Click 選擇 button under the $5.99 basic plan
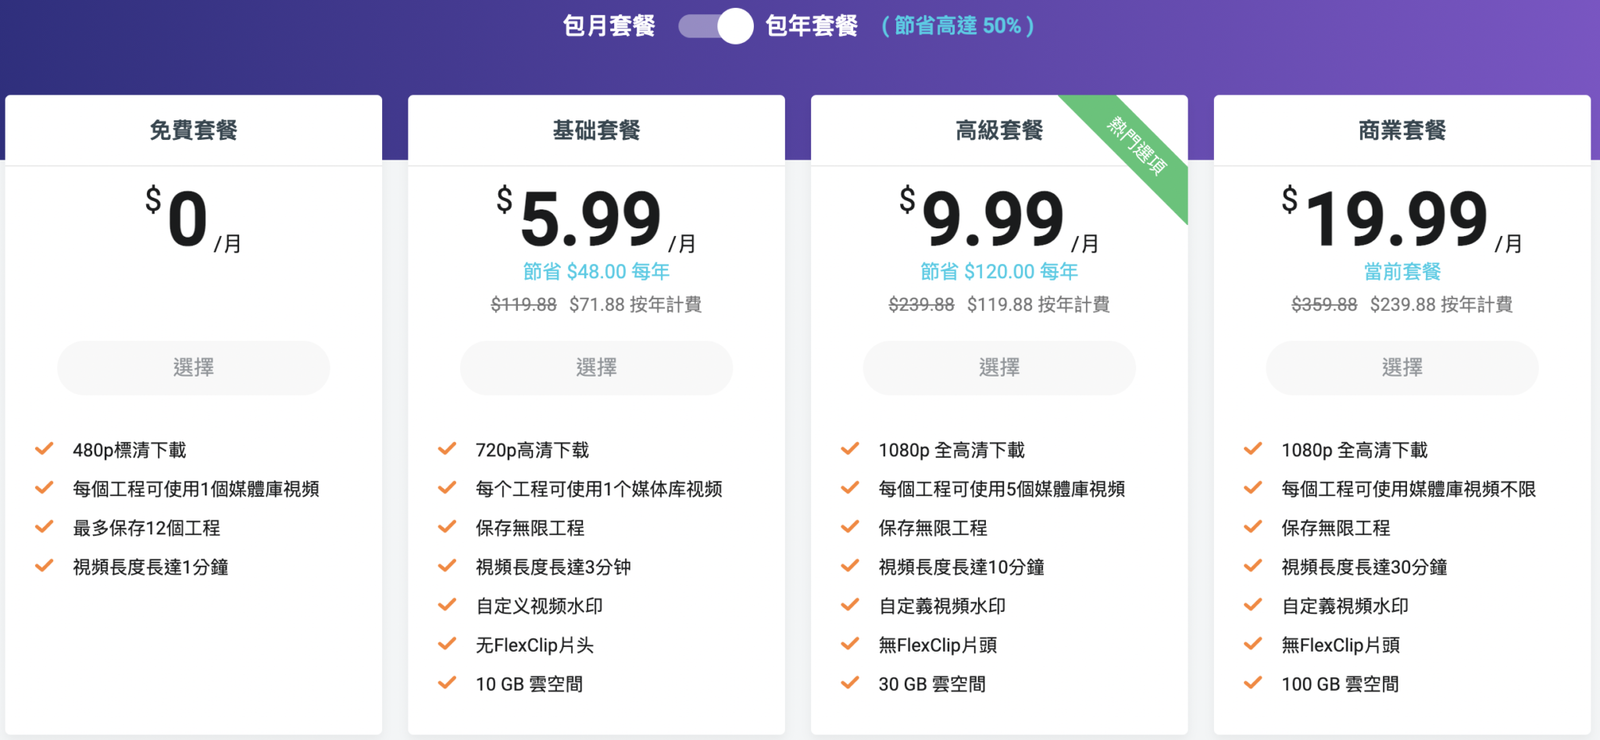The width and height of the screenshot is (1600, 740). point(596,368)
